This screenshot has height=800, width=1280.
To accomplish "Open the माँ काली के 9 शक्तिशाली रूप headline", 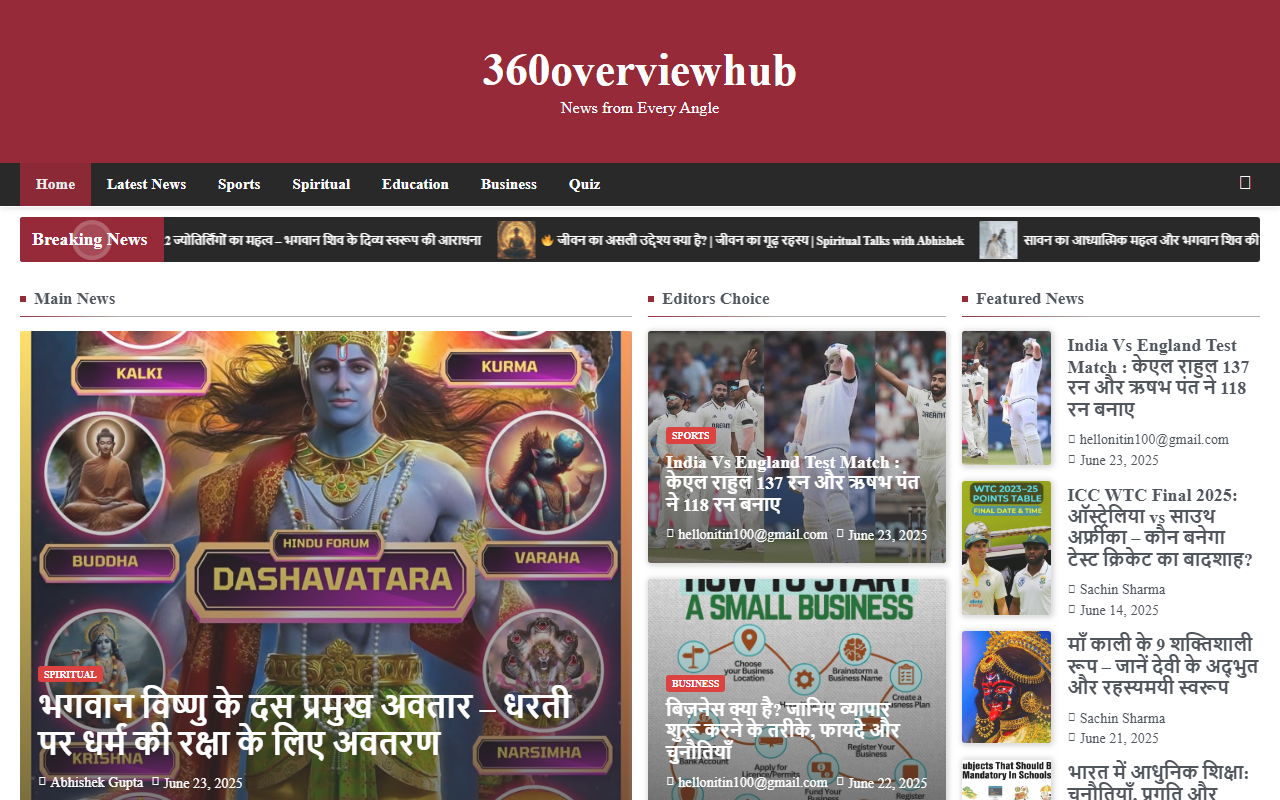I will 1162,665.
